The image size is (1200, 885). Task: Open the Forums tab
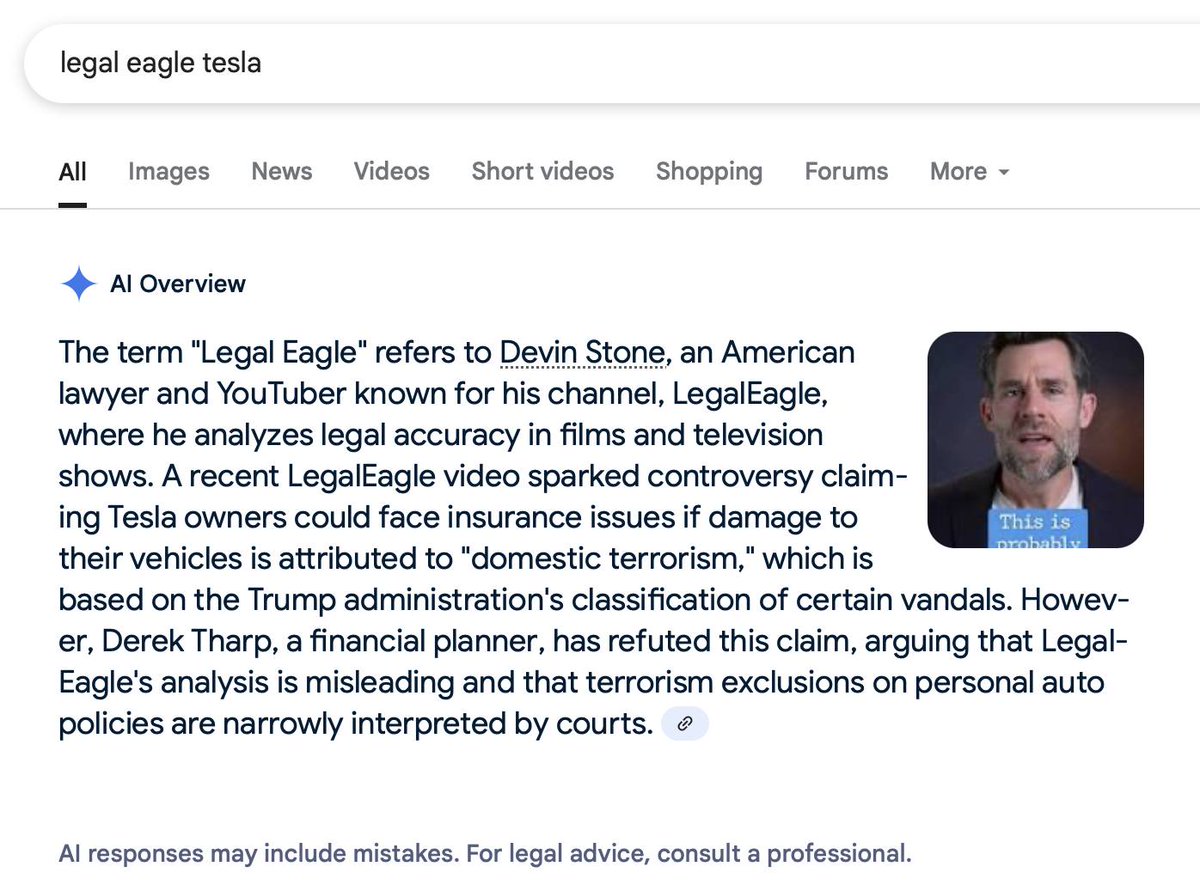[x=846, y=172]
